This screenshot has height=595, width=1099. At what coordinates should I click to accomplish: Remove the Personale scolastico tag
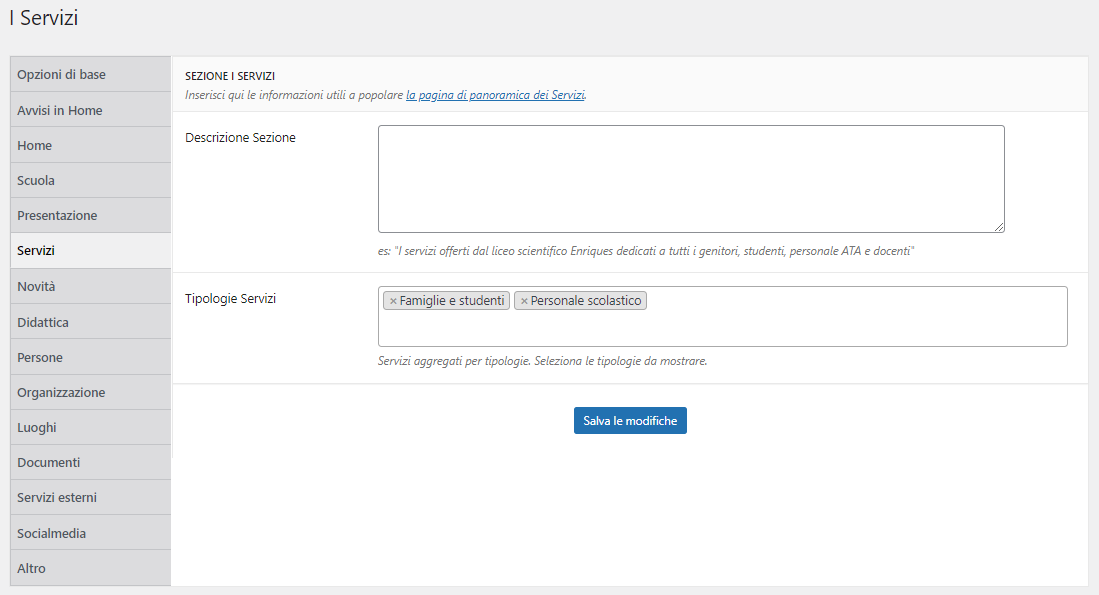click(524, 301)
